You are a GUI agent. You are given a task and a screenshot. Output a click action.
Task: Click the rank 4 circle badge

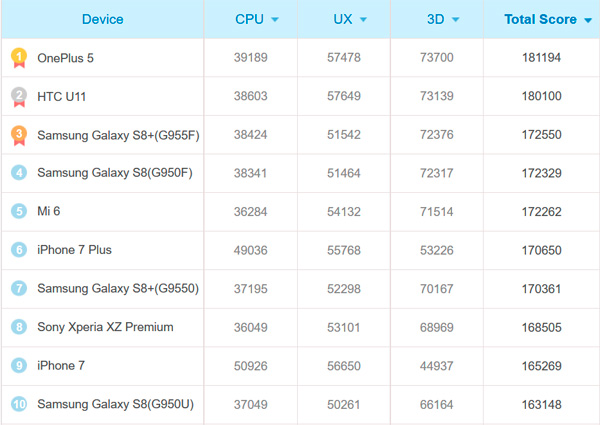[19, 173]
